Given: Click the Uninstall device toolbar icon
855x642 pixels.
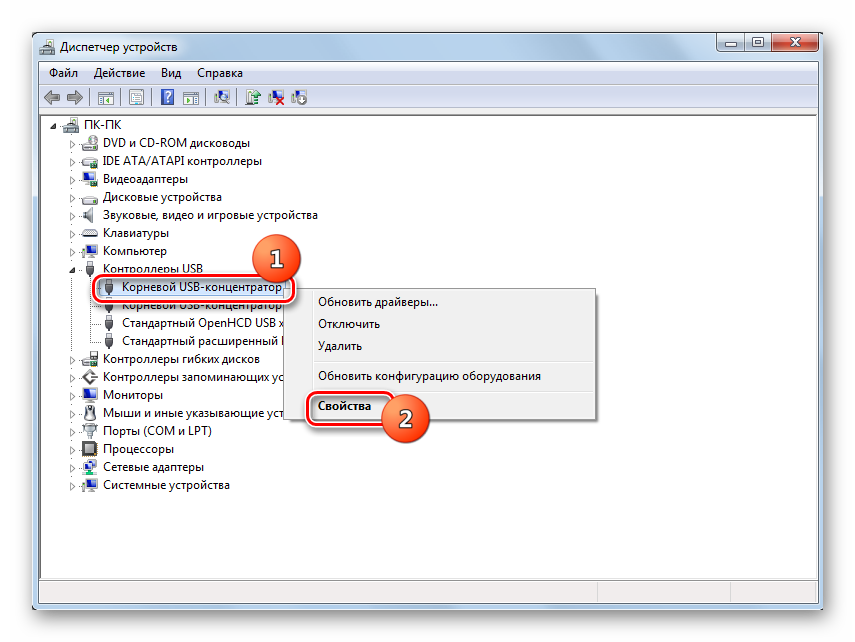Looking at the screenshot, I should point(299,97).
